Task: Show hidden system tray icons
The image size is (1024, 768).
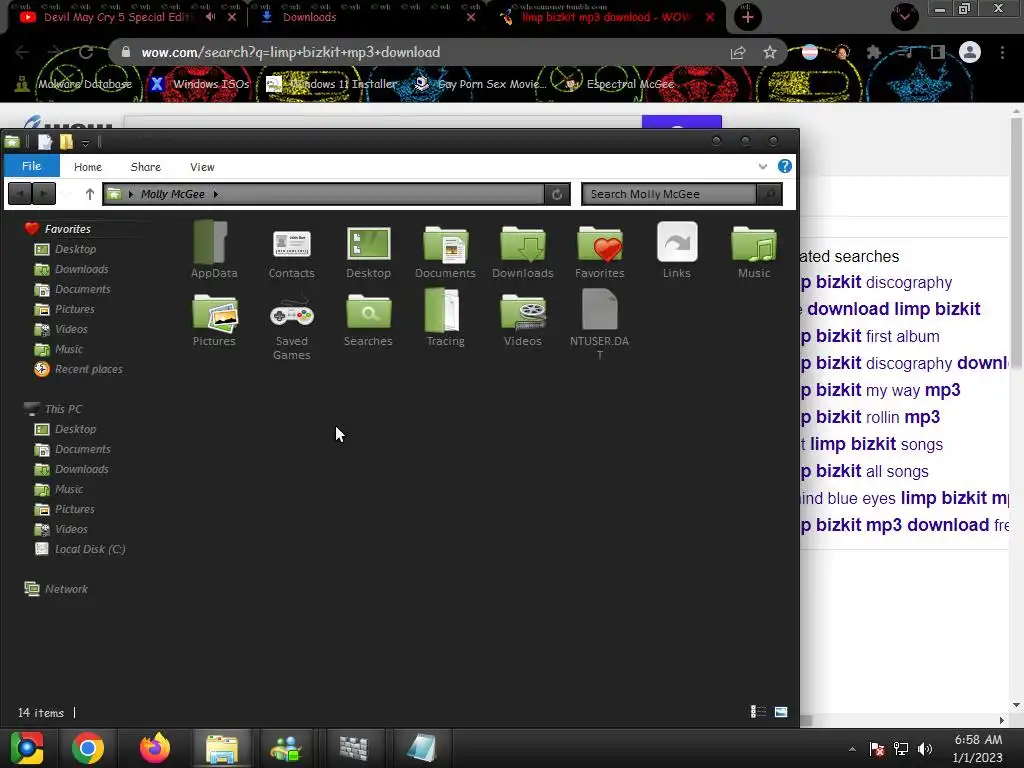Action: coord(852,749)
